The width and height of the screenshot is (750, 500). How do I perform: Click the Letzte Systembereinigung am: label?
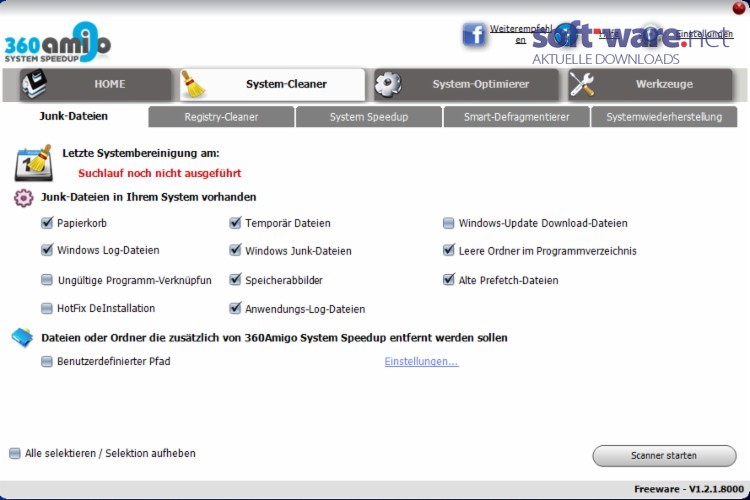point(141,154)
